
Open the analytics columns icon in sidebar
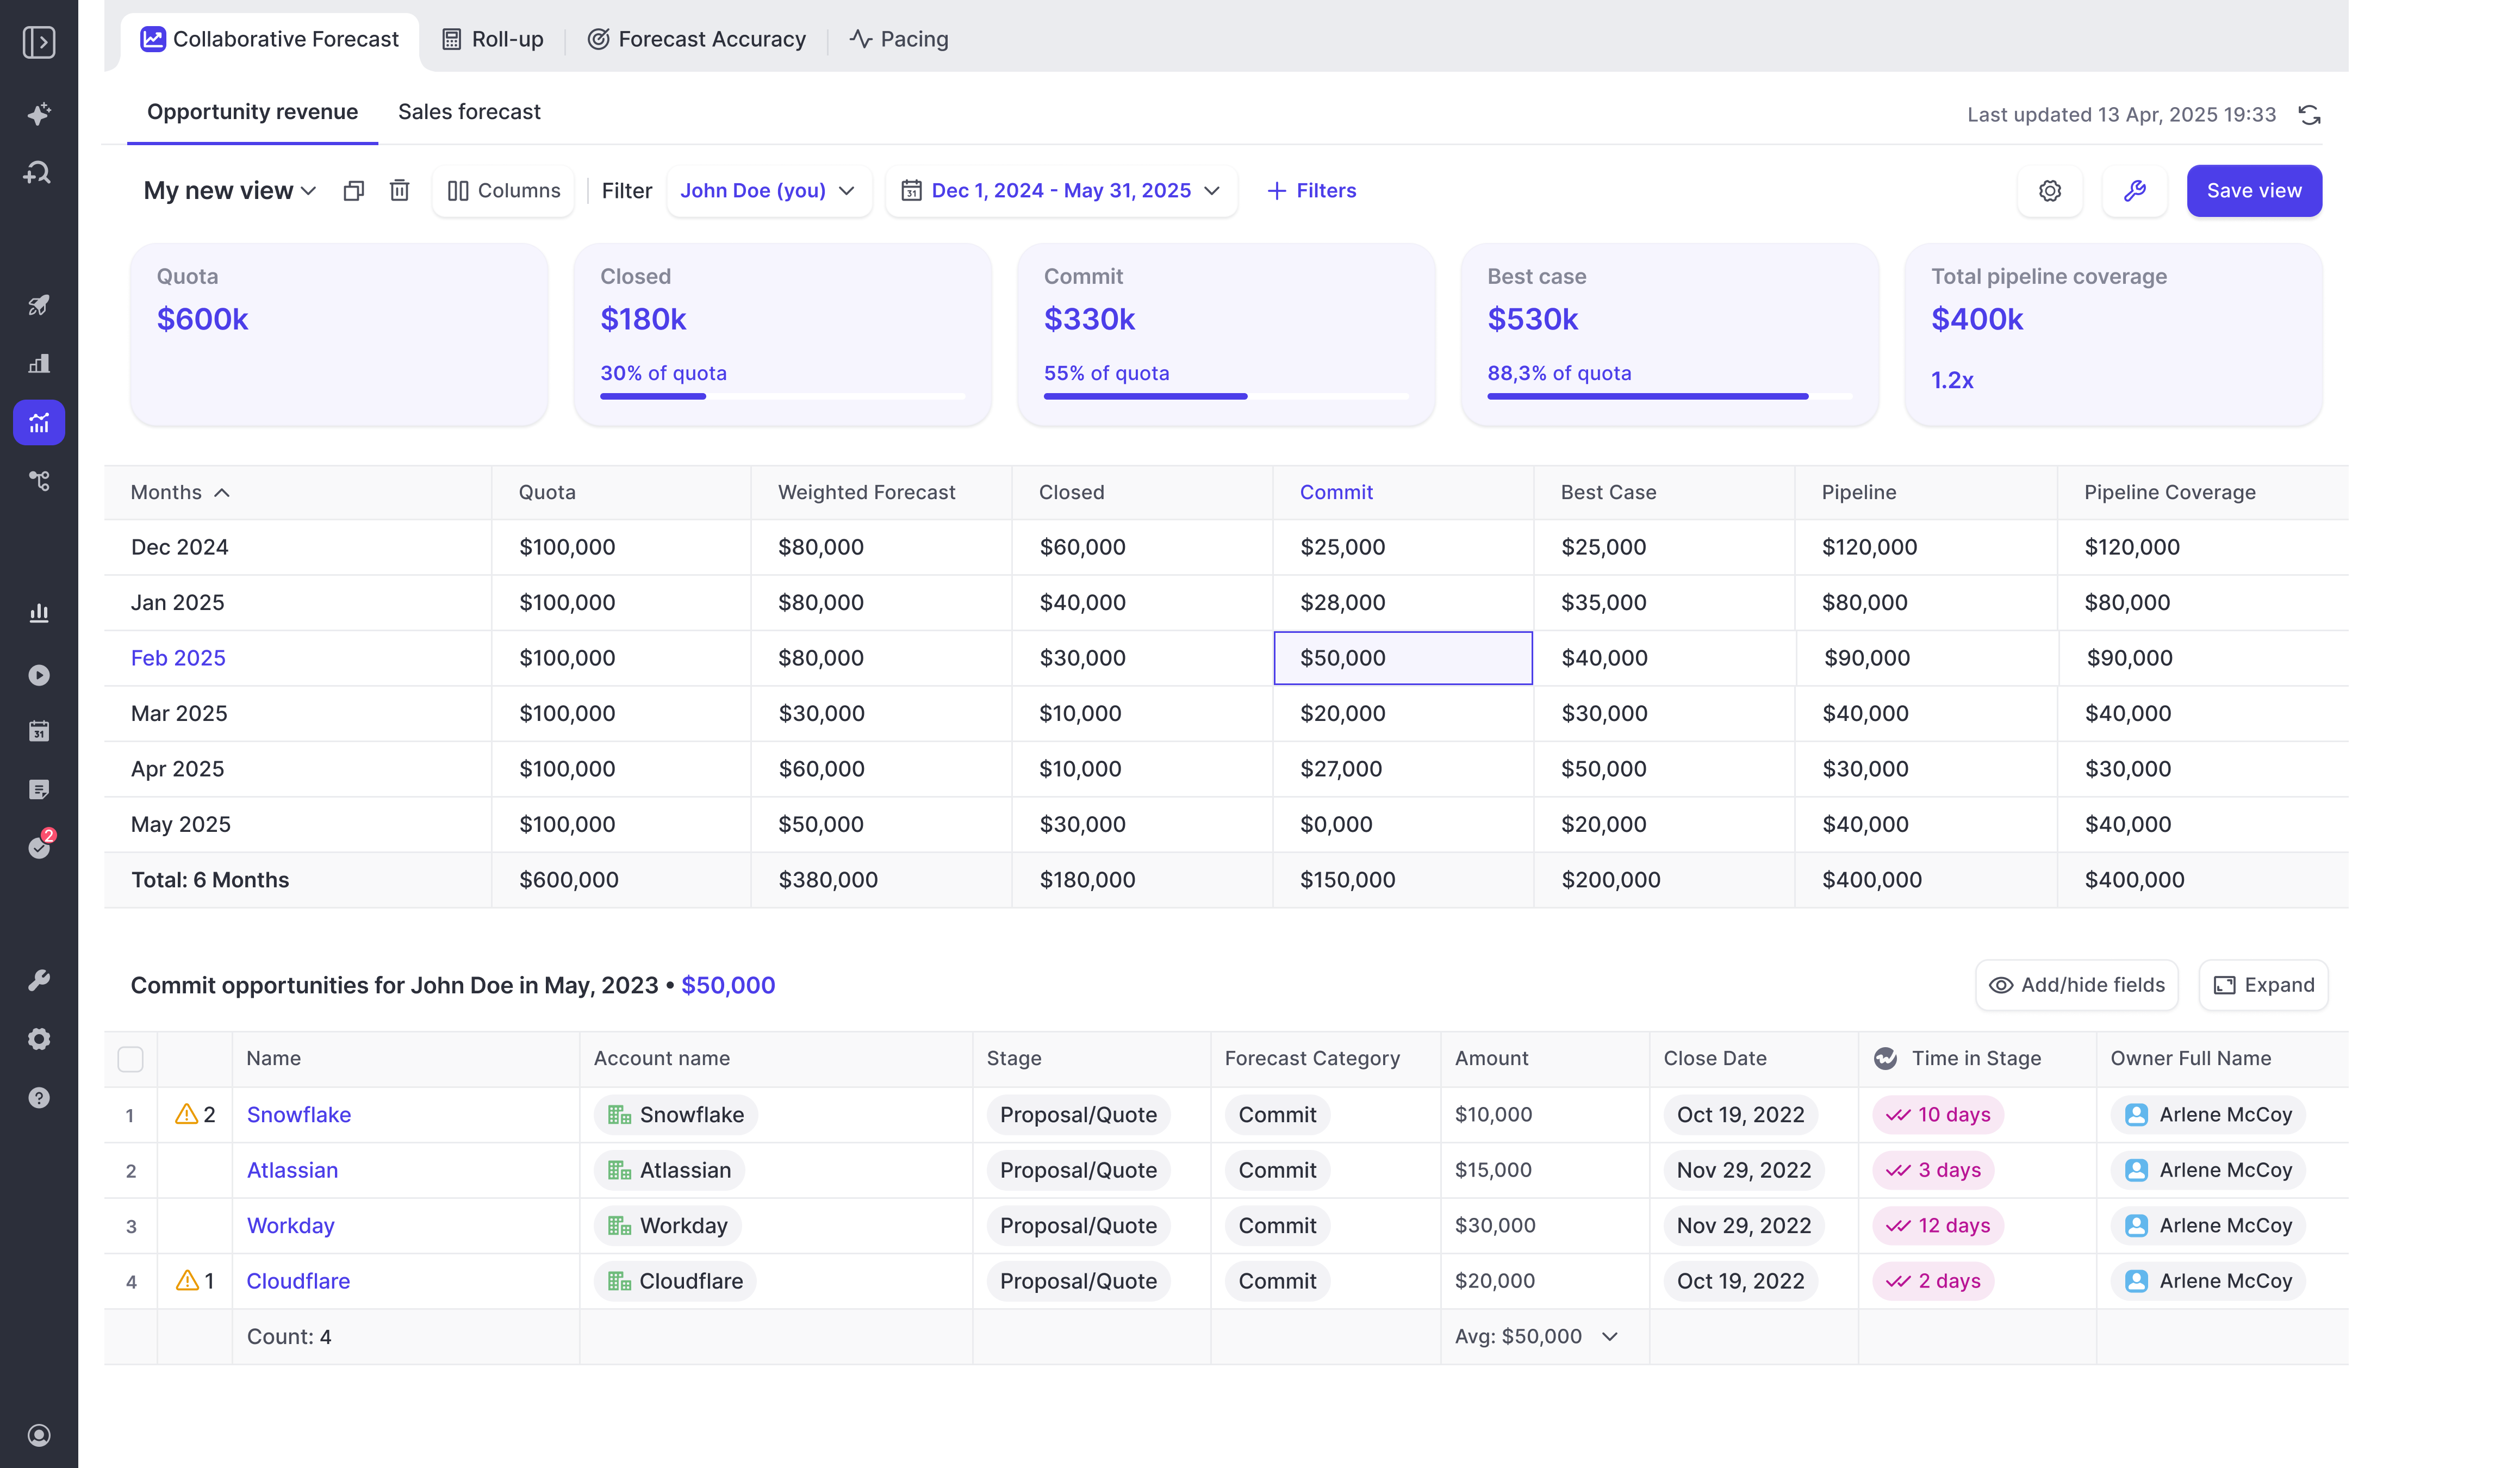click(x=39, y=613)
